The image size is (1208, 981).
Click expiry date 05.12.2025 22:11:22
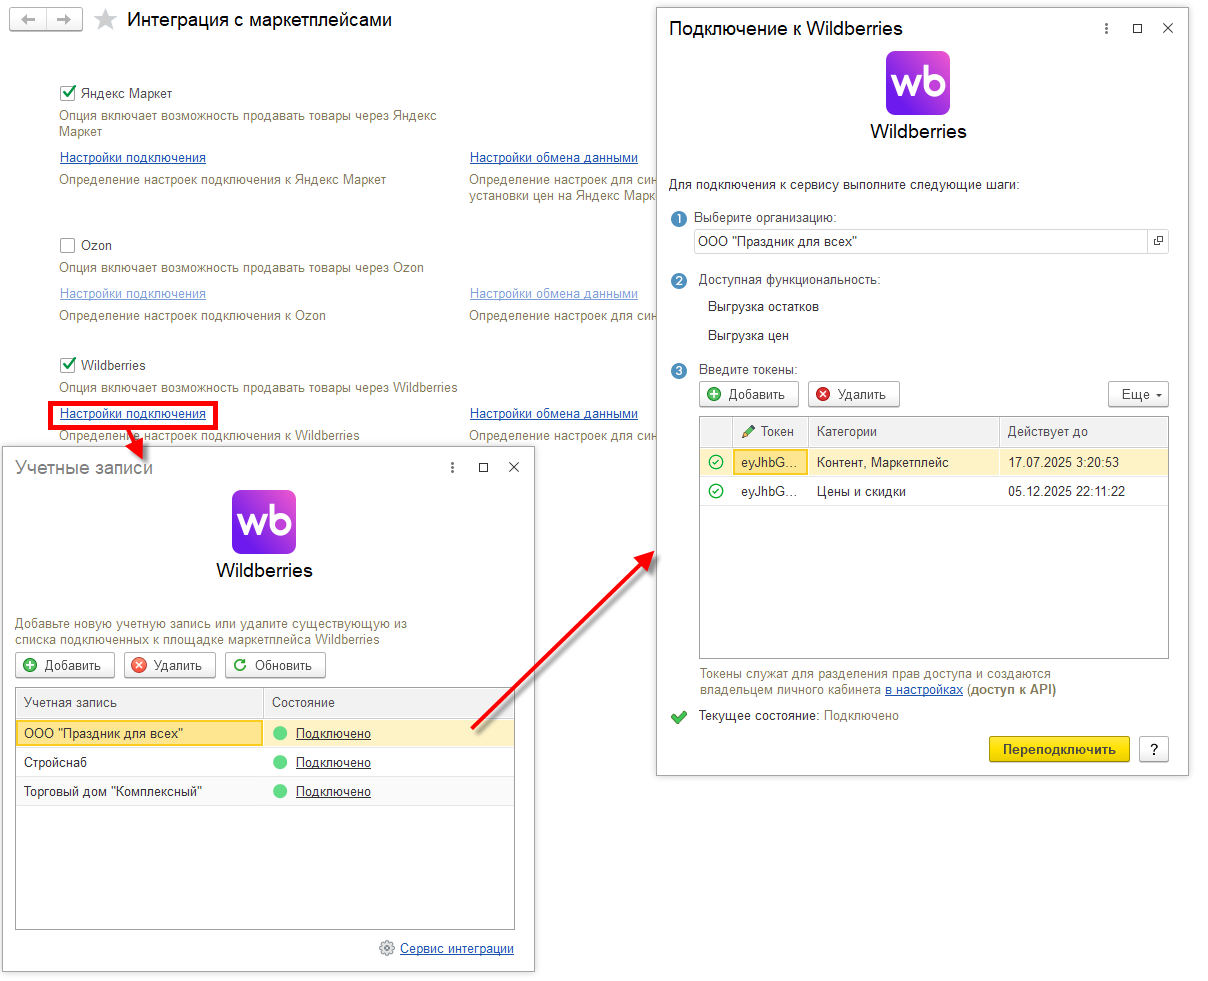coord(1083,491)
